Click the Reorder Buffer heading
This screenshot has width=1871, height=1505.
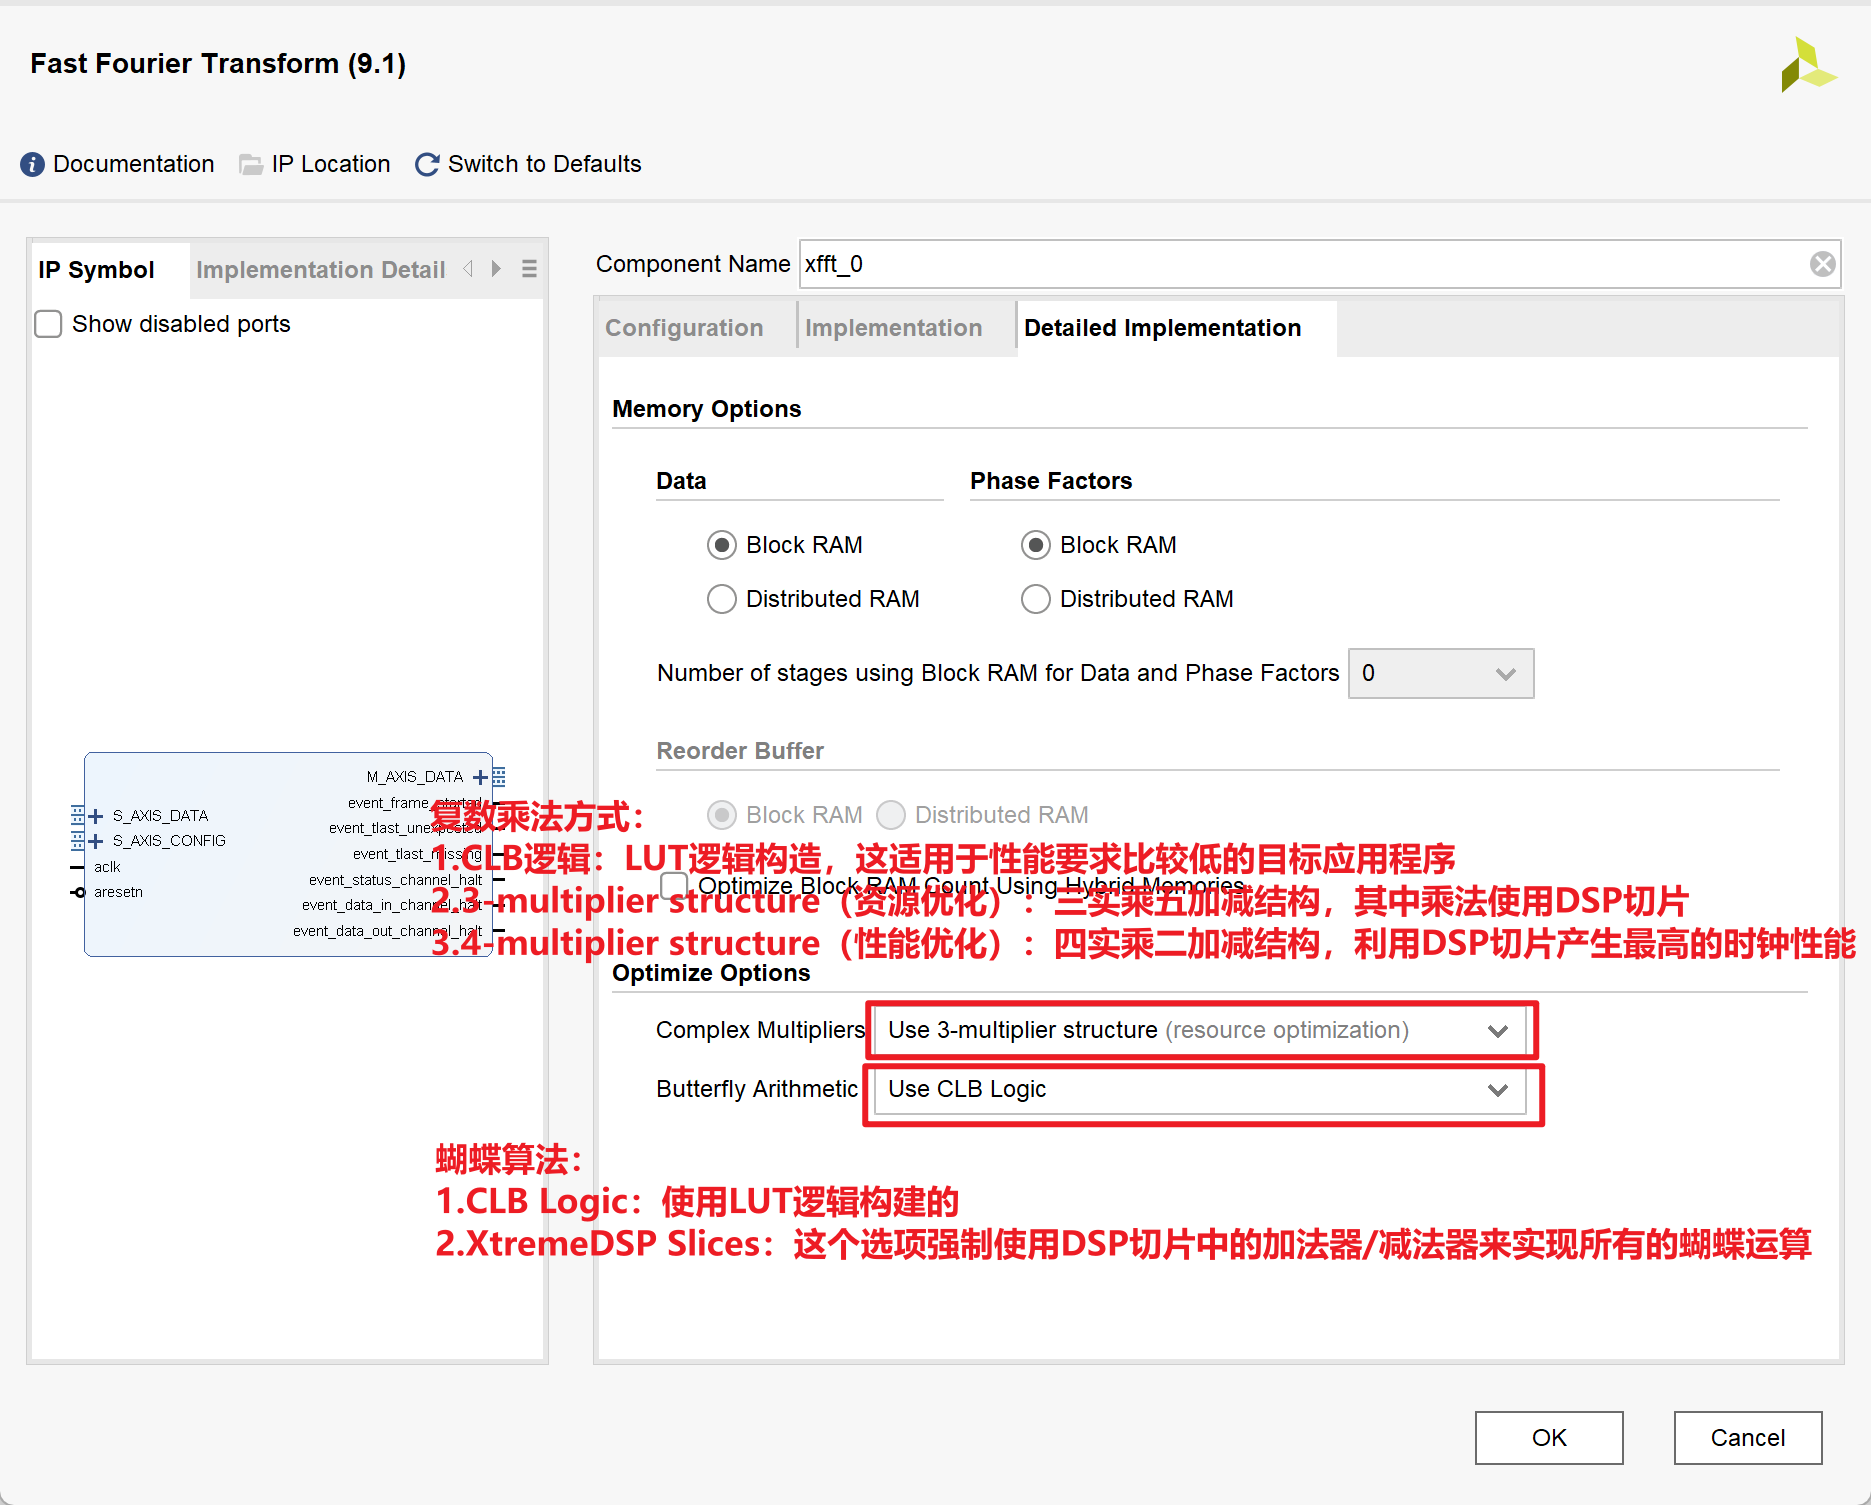(x=740, y=751)
